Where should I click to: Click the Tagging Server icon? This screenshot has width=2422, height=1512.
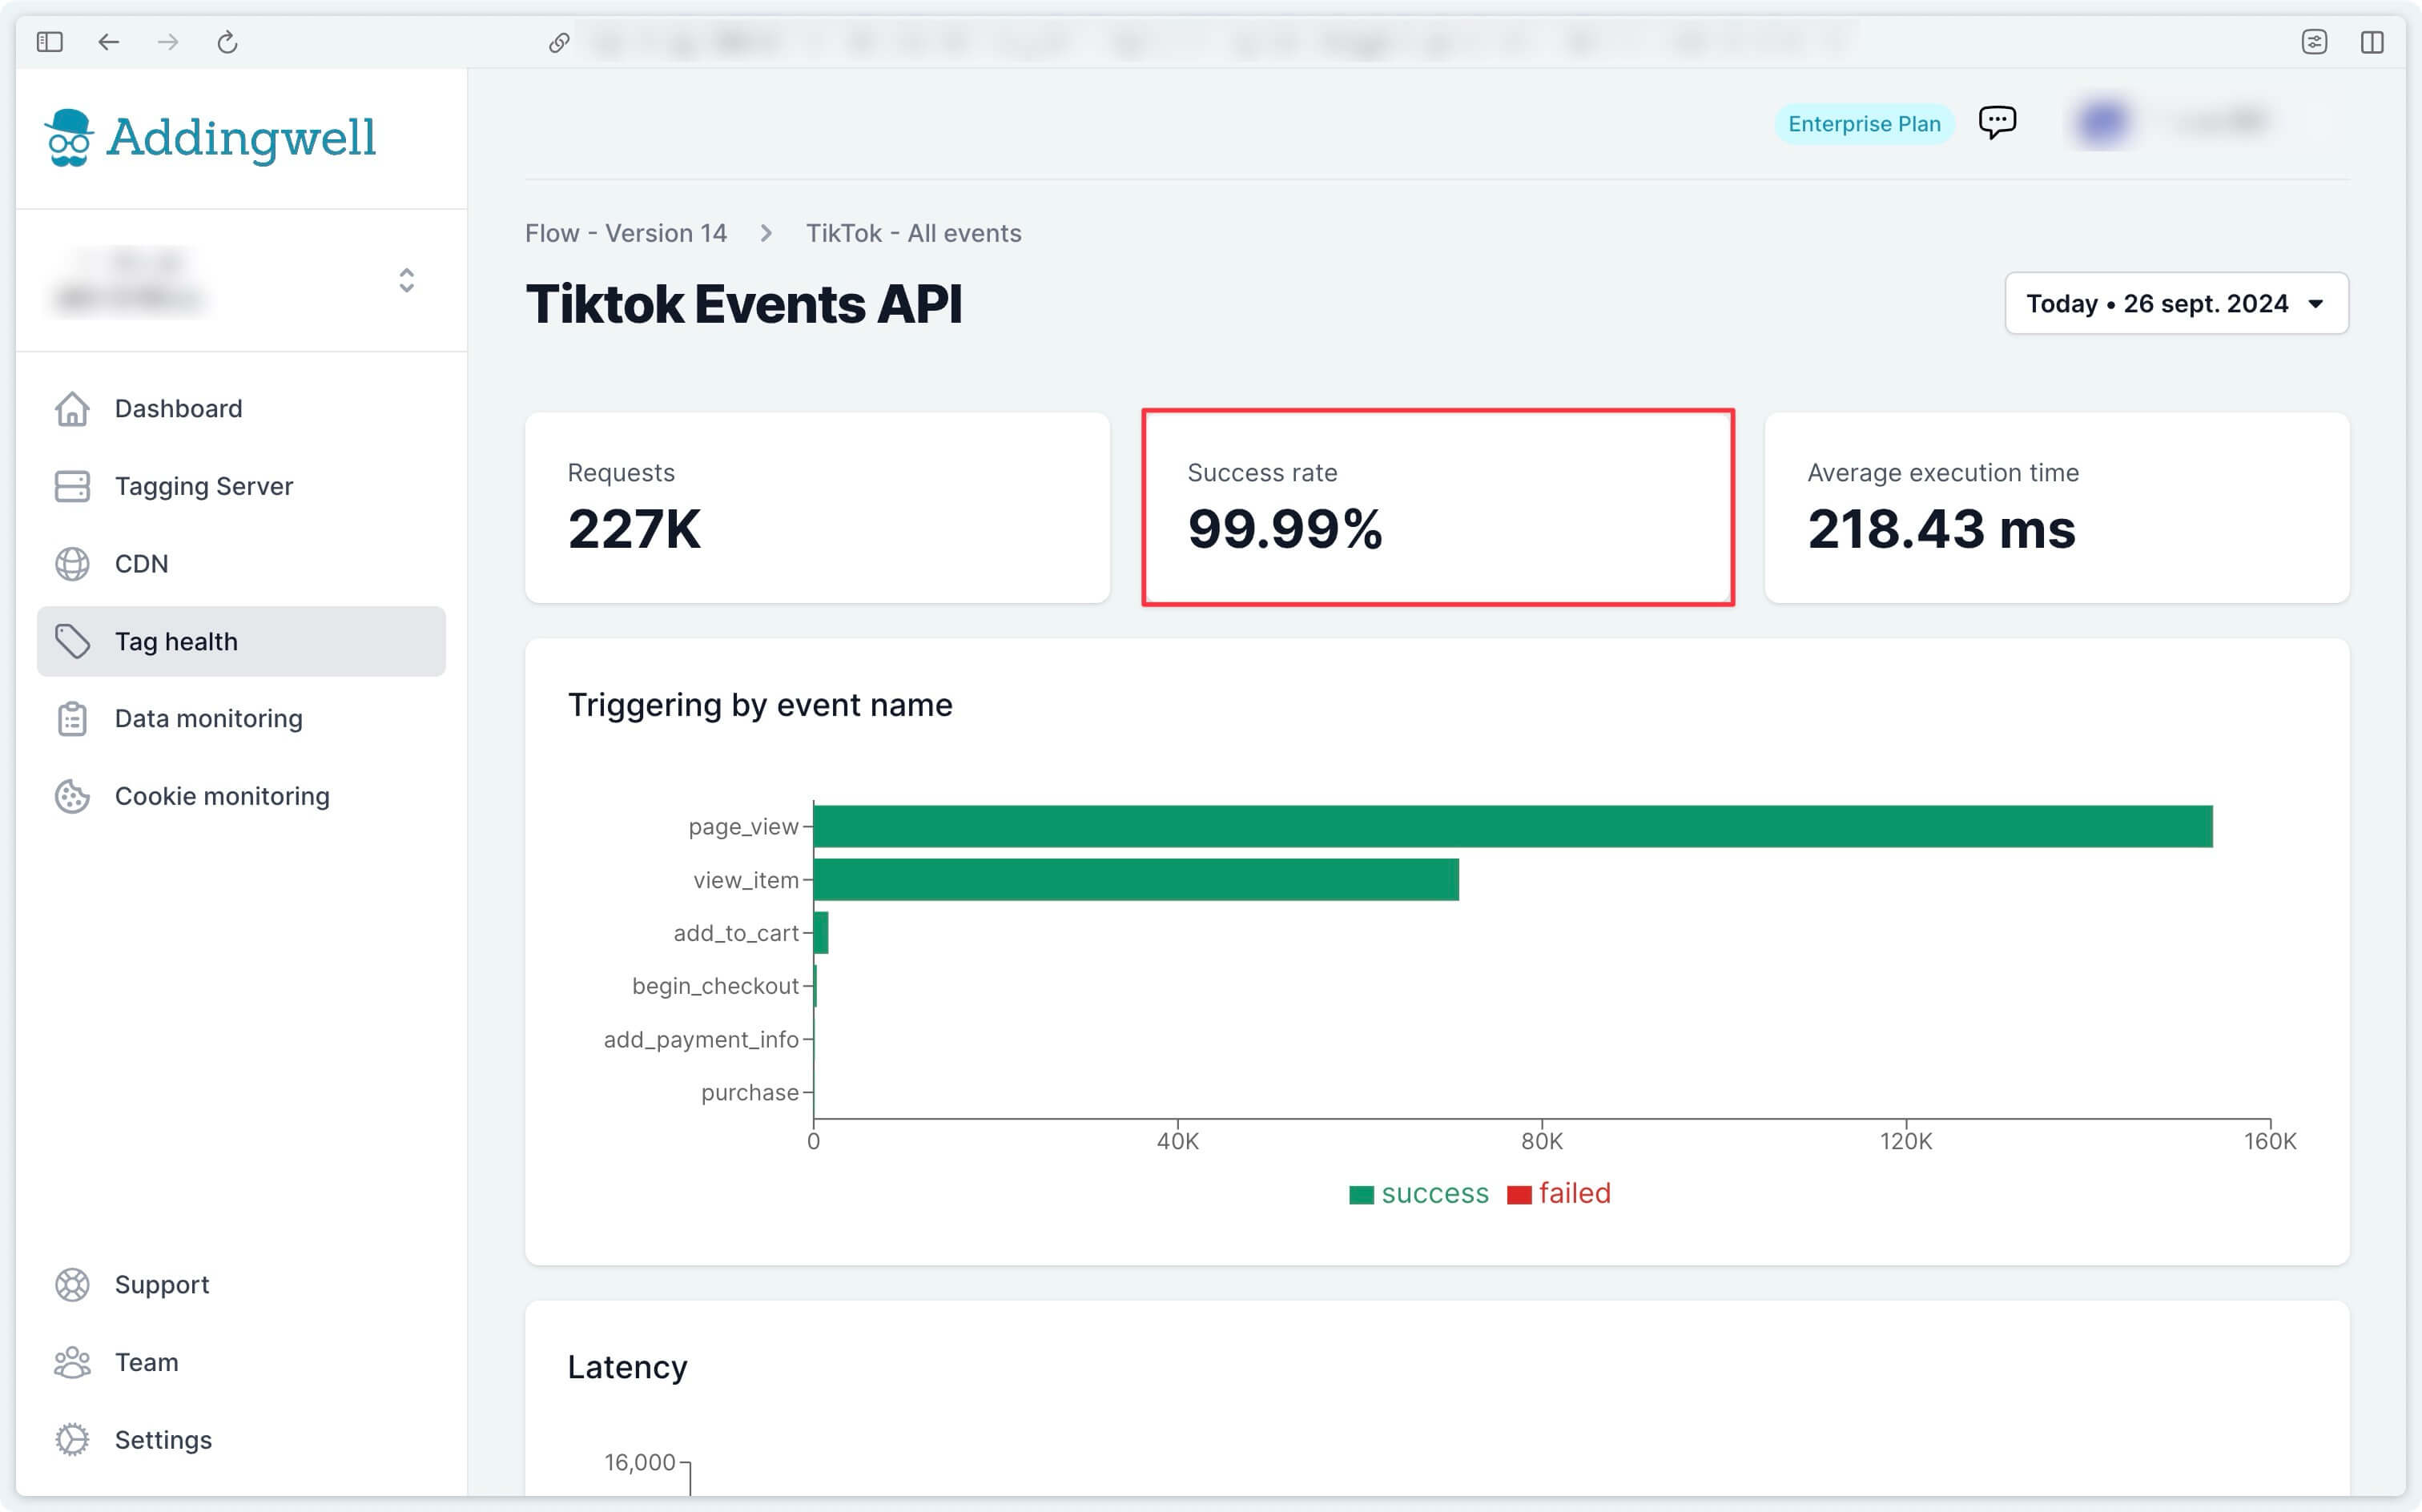72,486
